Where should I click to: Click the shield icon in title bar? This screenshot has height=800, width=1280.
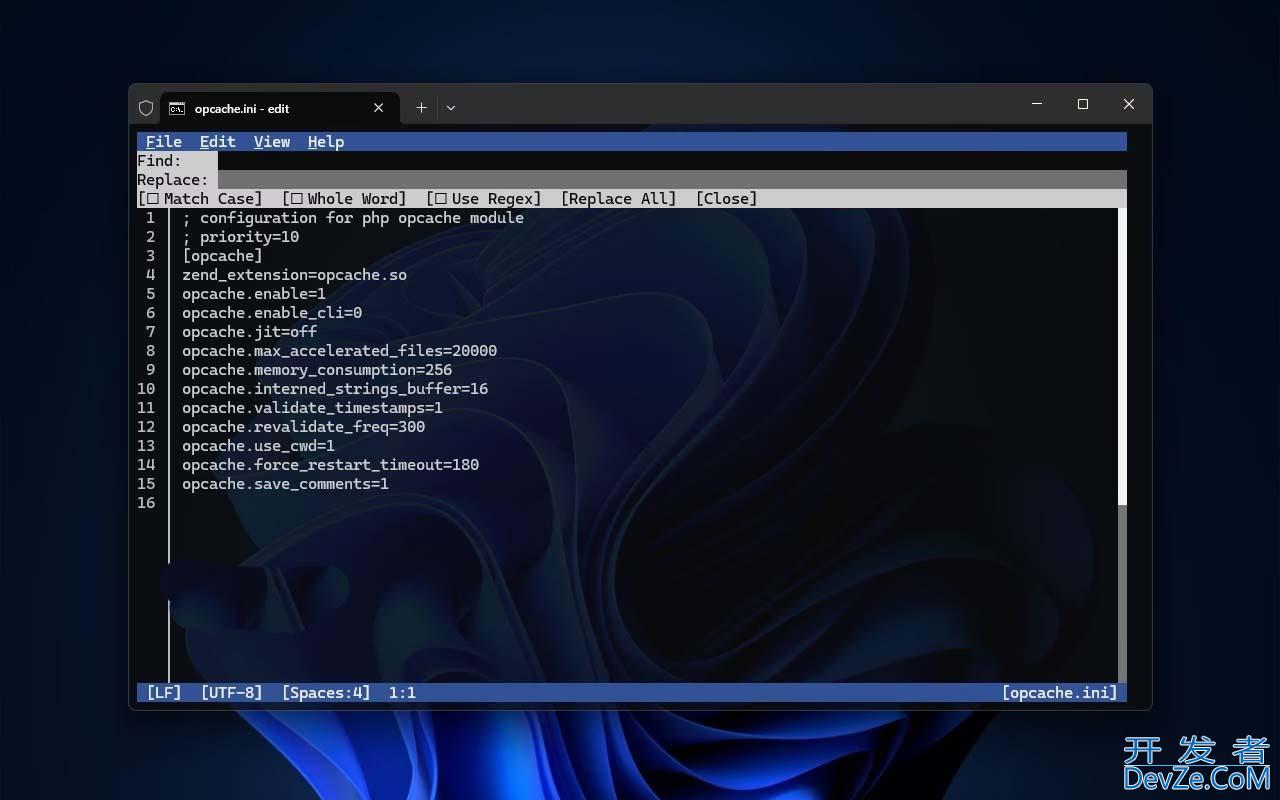pyautogui.click(x=146, y=108)
